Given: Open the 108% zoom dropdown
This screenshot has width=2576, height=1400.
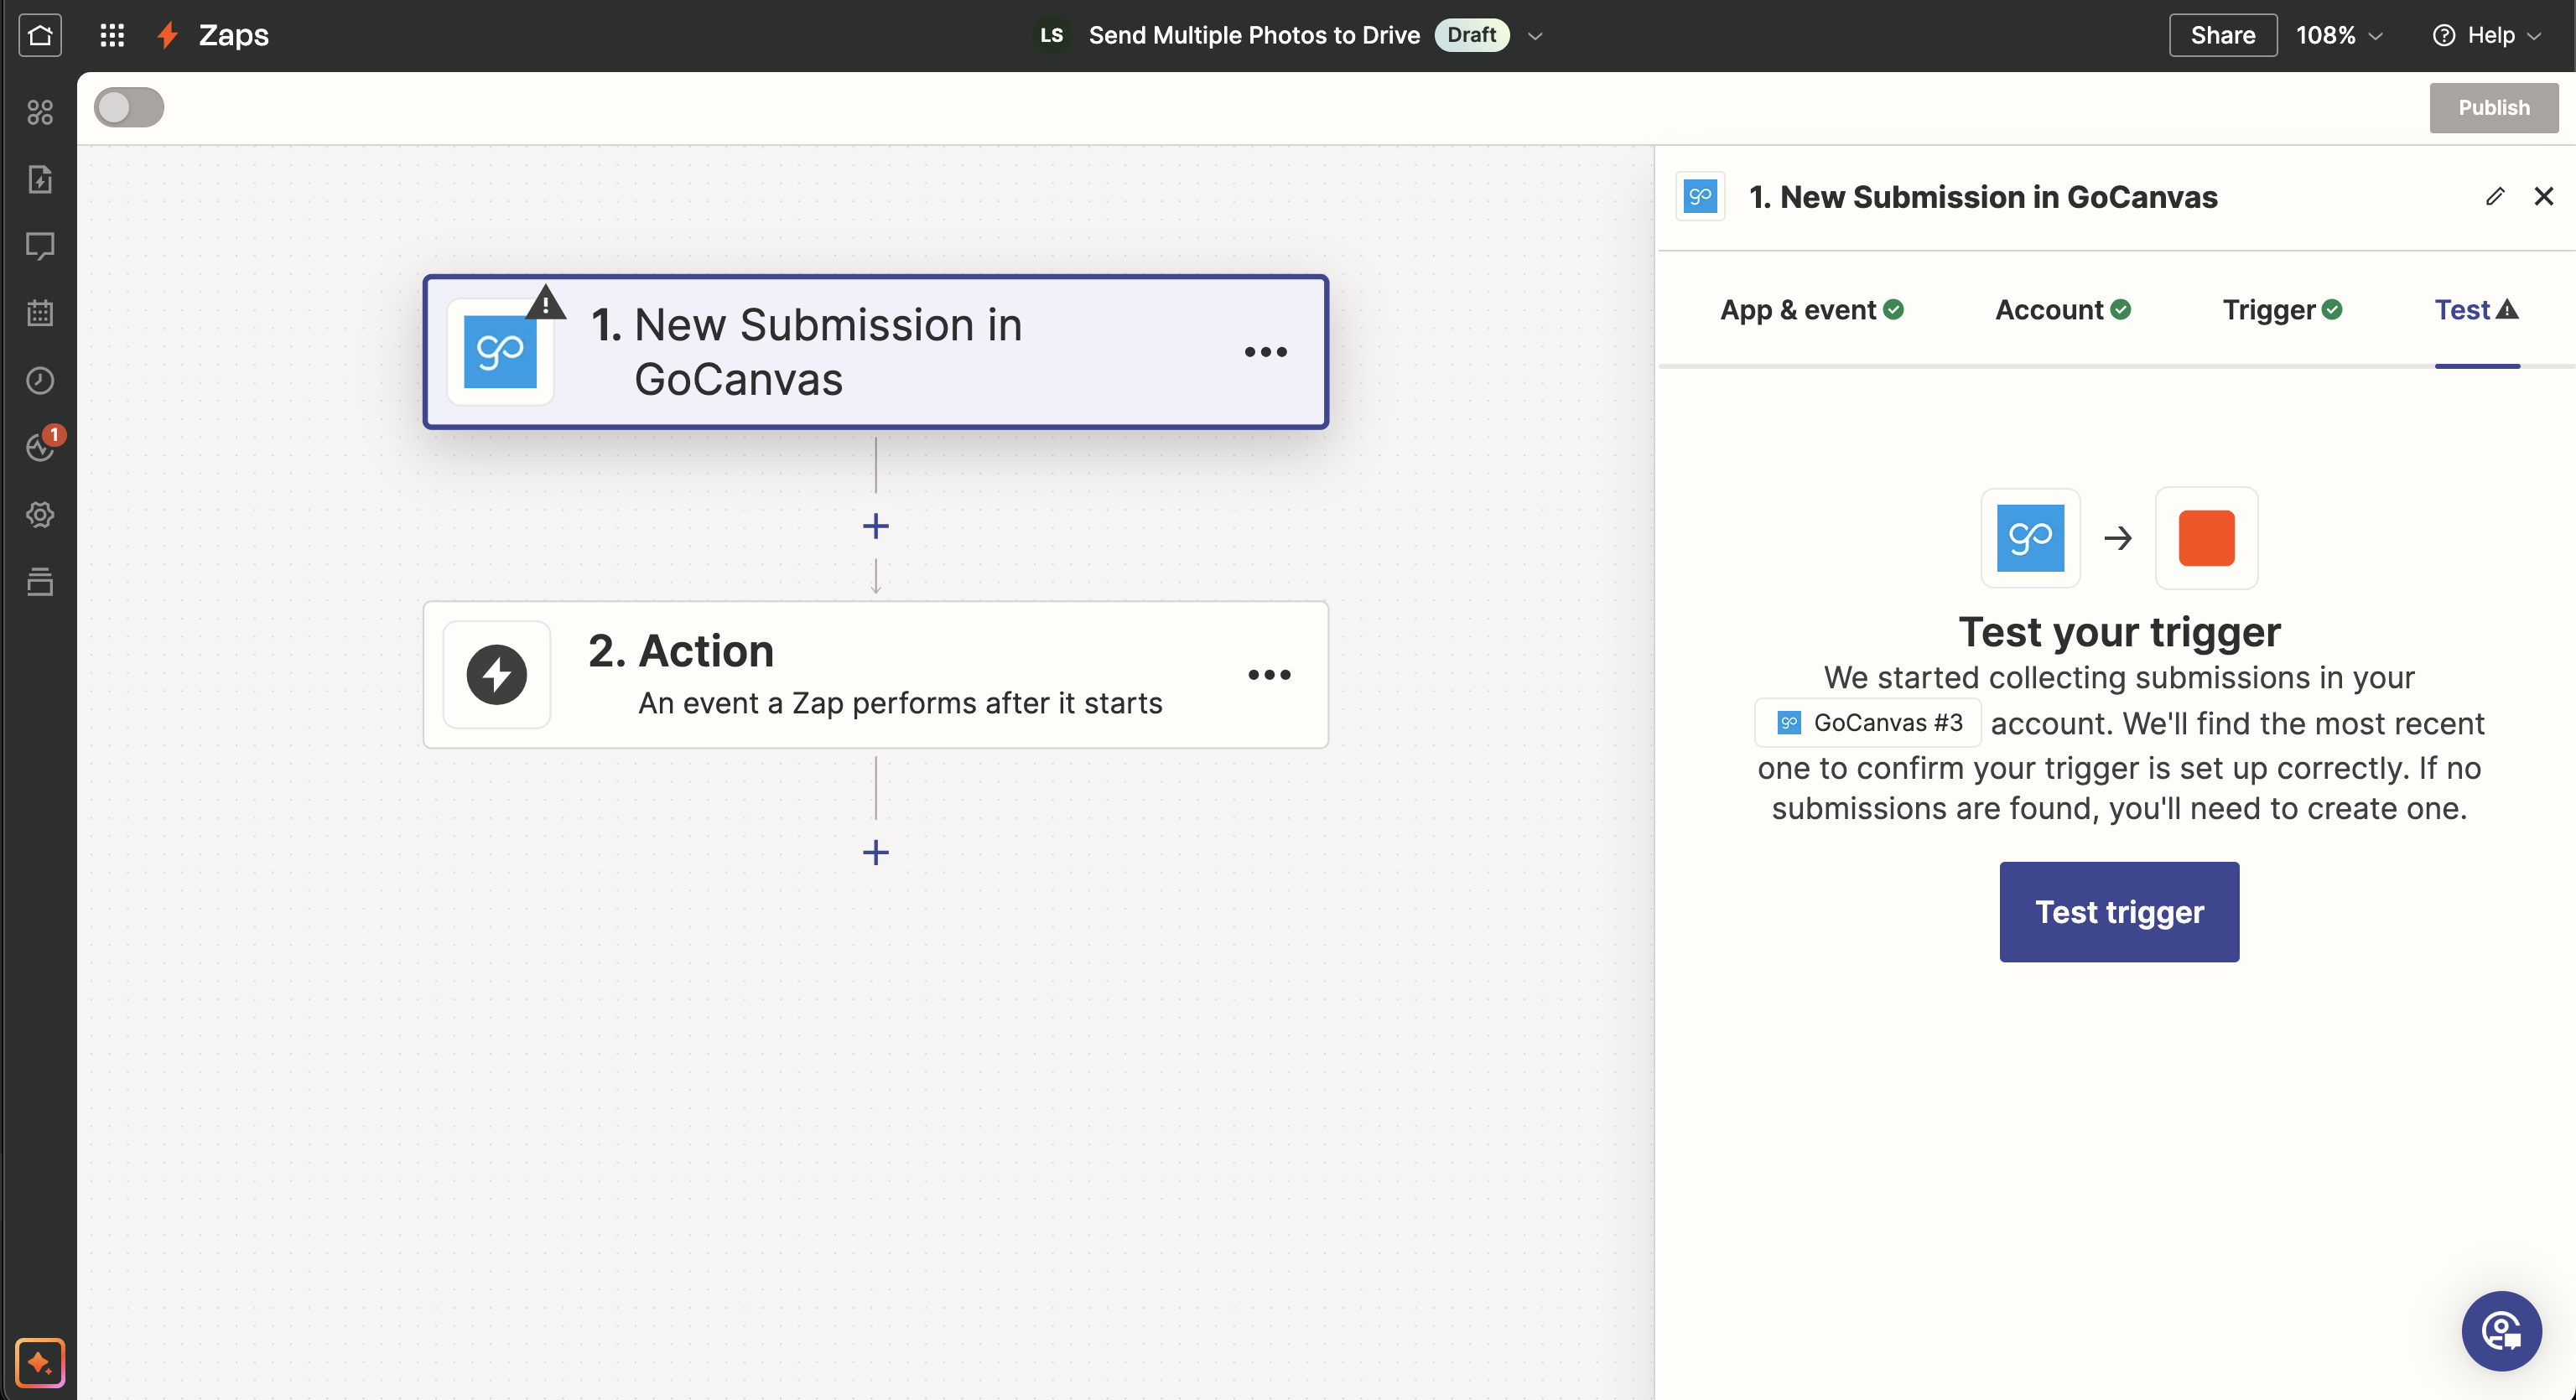Looking at the screenshot, I should point(2339,35).
